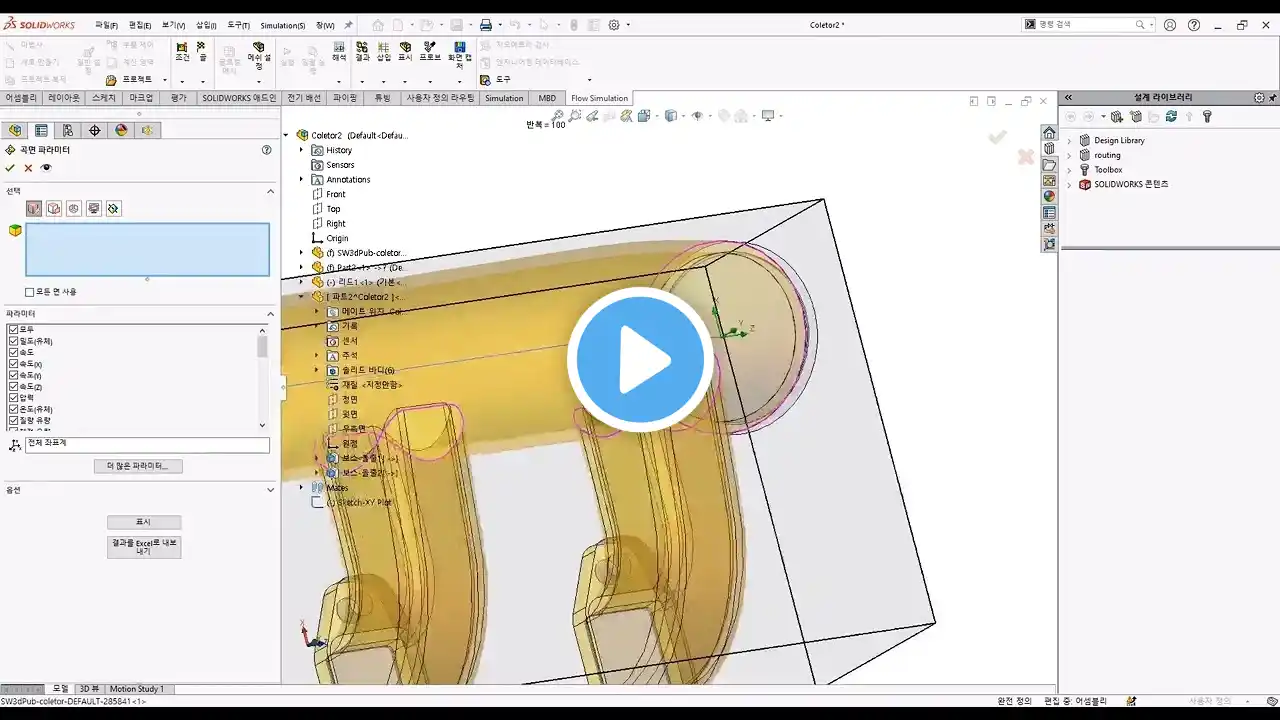Open the Appearances color ball task pane tab
This screenshot has height=720, width=1280.
(x=1049, y=197)
